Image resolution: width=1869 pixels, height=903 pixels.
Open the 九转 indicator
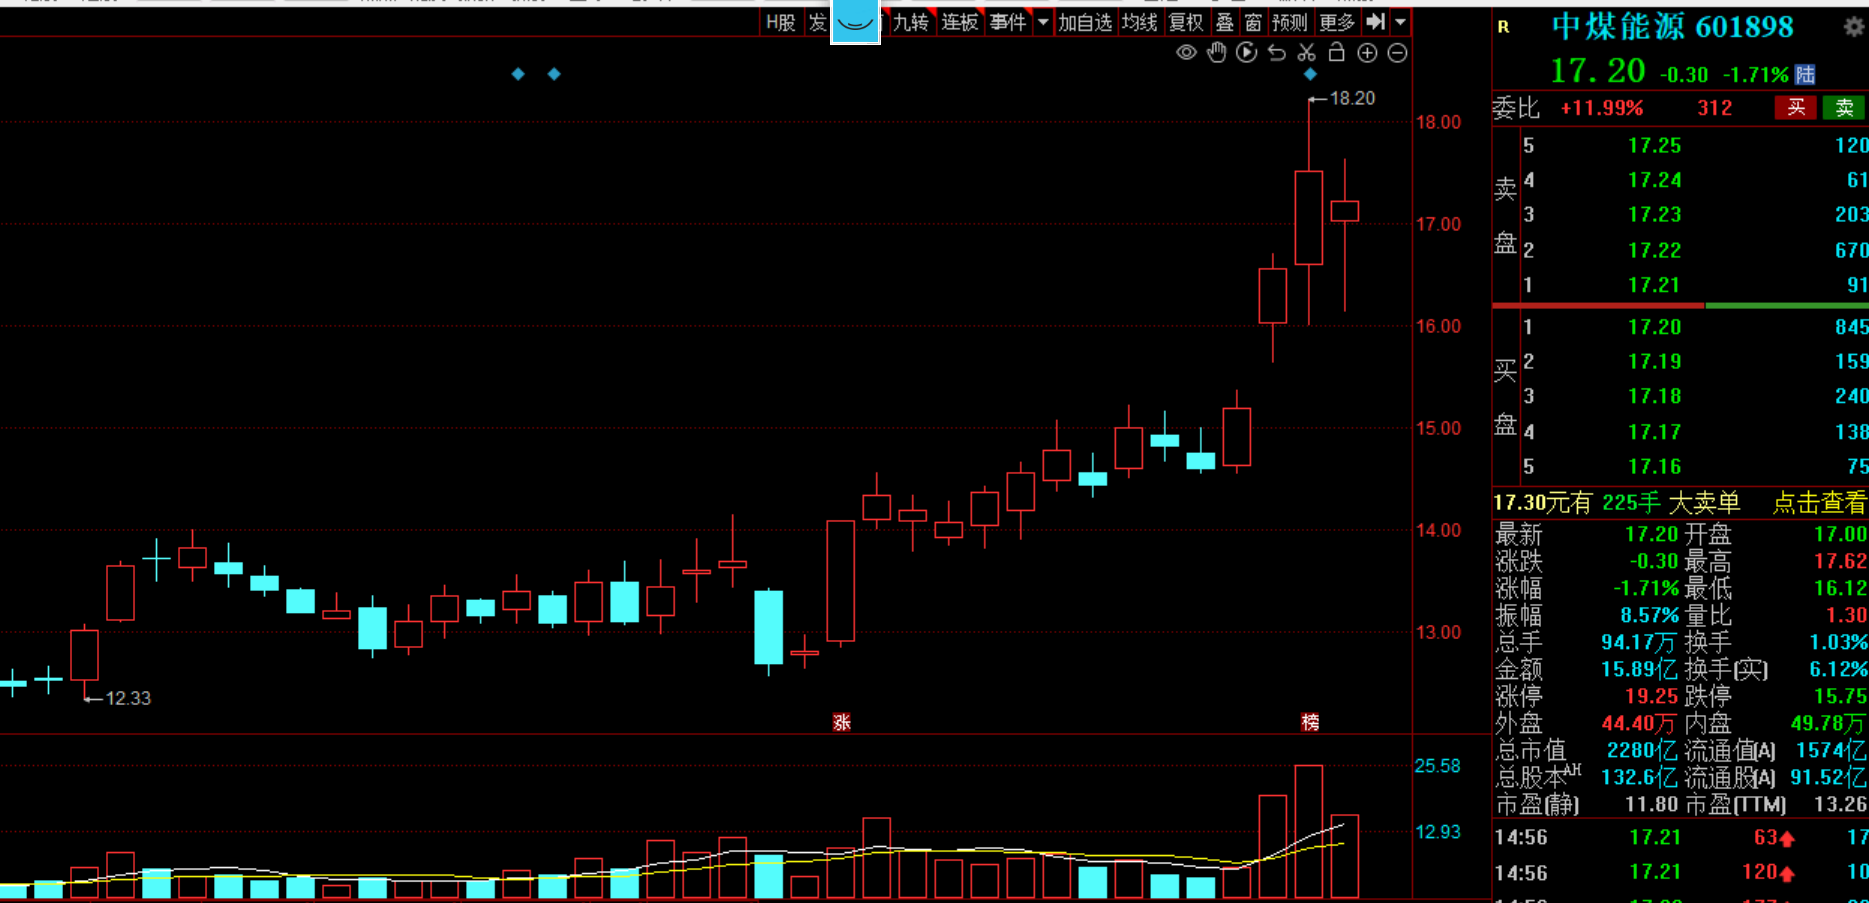[910, 22]
